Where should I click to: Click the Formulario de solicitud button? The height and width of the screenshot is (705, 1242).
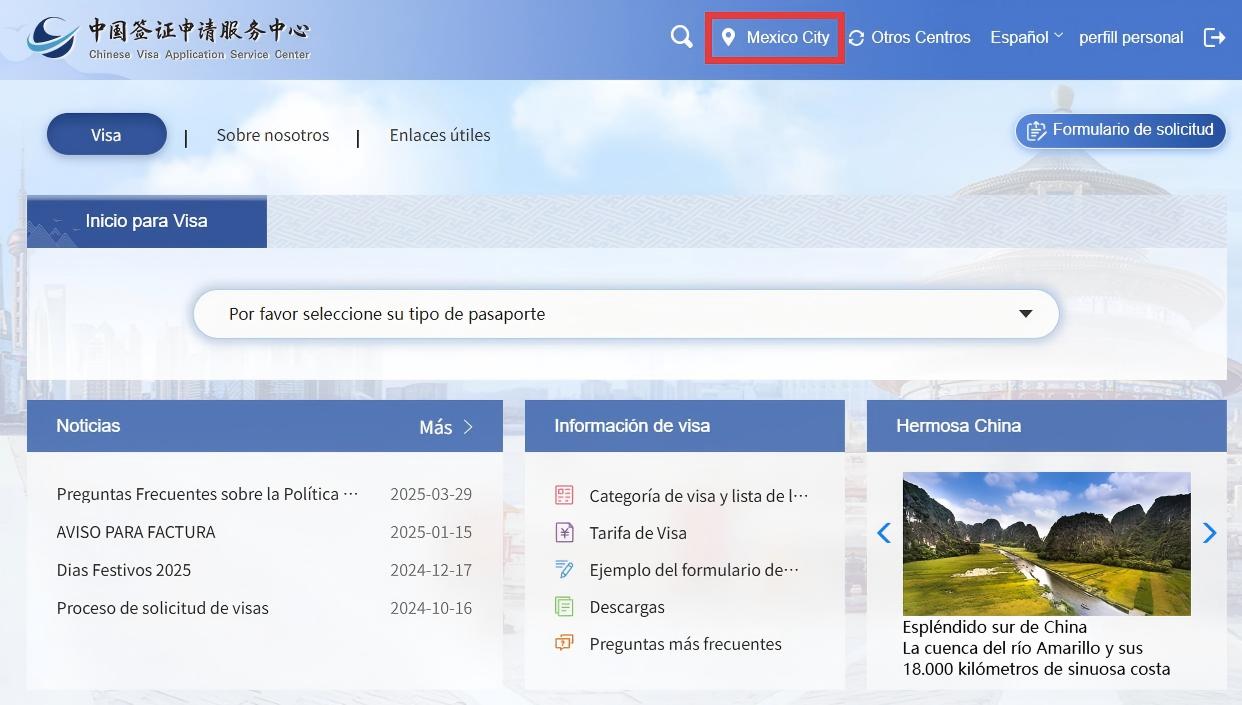(1120, 130)
